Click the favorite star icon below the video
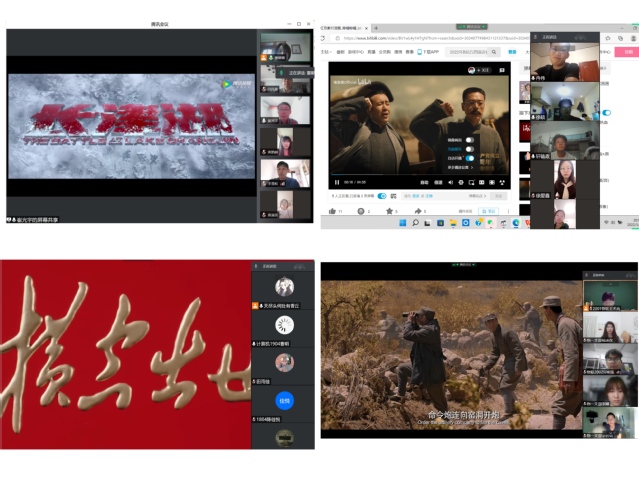The height and width of the screenshot is (479, 639). (390, 212)
